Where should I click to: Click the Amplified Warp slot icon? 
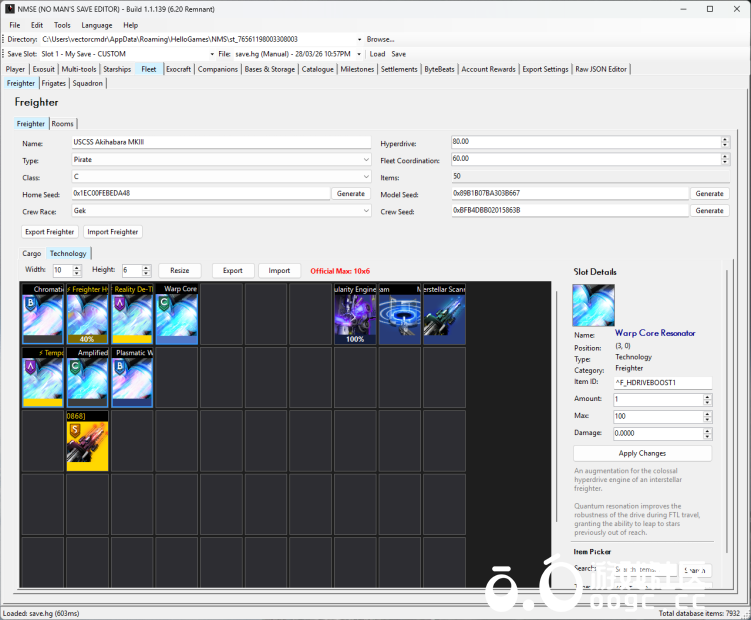88,382
